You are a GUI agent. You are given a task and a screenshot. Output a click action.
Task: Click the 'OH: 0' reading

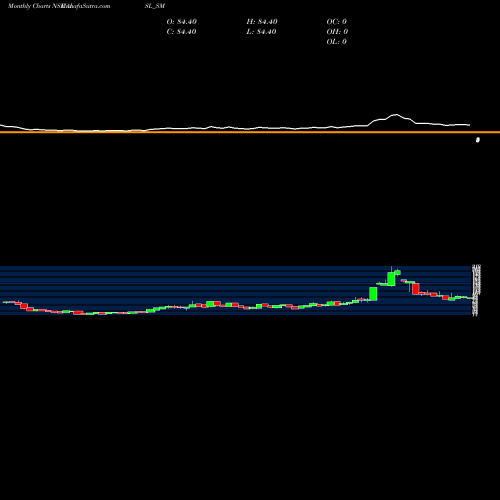coord(337,32)
